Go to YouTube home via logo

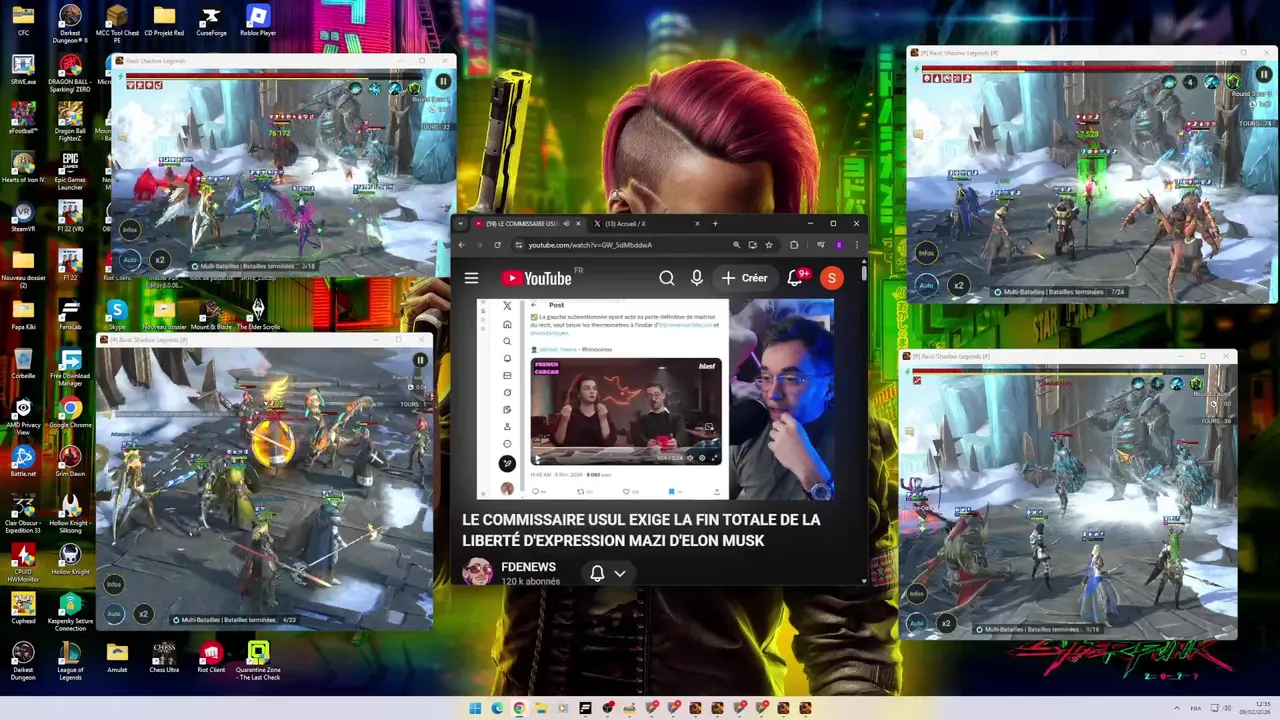coord(536,278)
